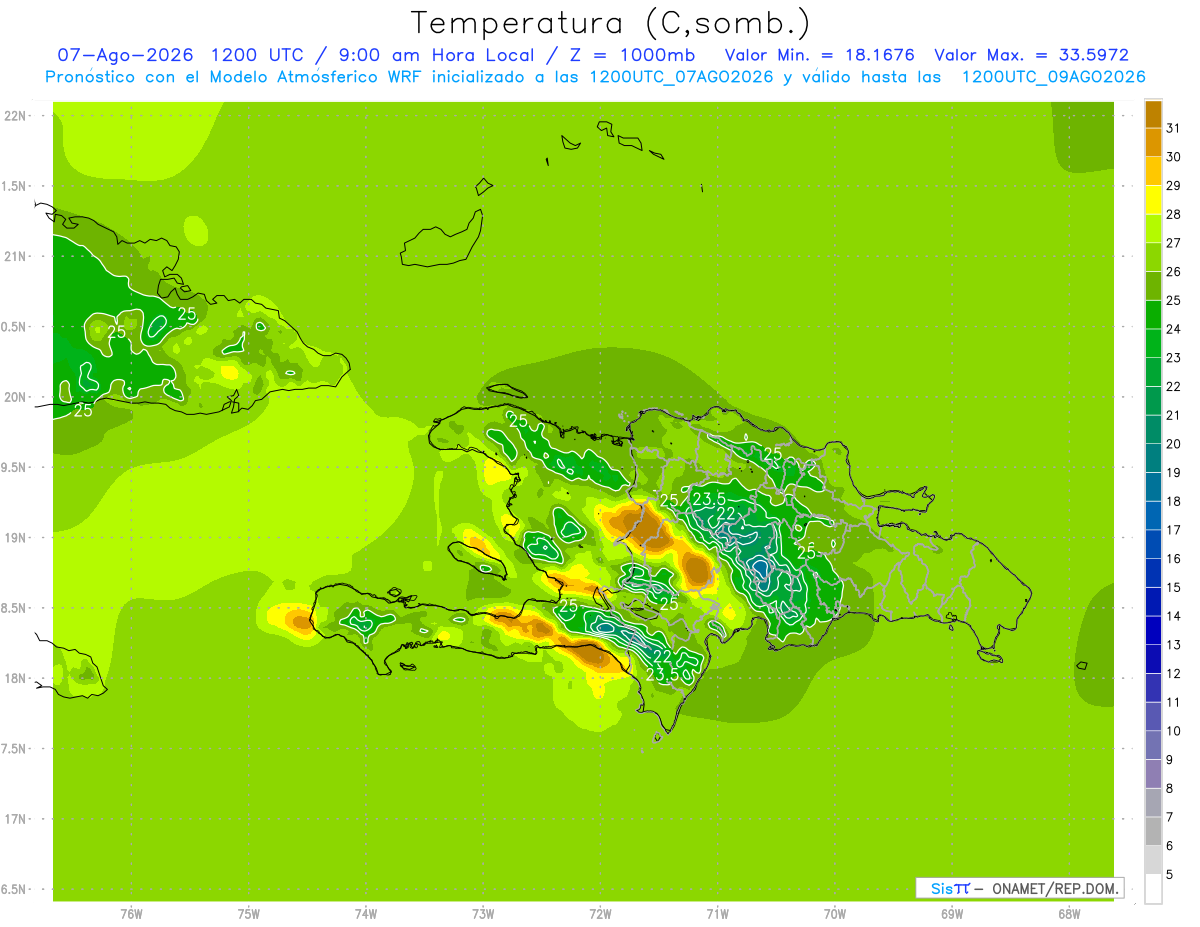Click the '21N' latitude axis label
Viewport: 1200px width, 927px height.
coord(15,256)
